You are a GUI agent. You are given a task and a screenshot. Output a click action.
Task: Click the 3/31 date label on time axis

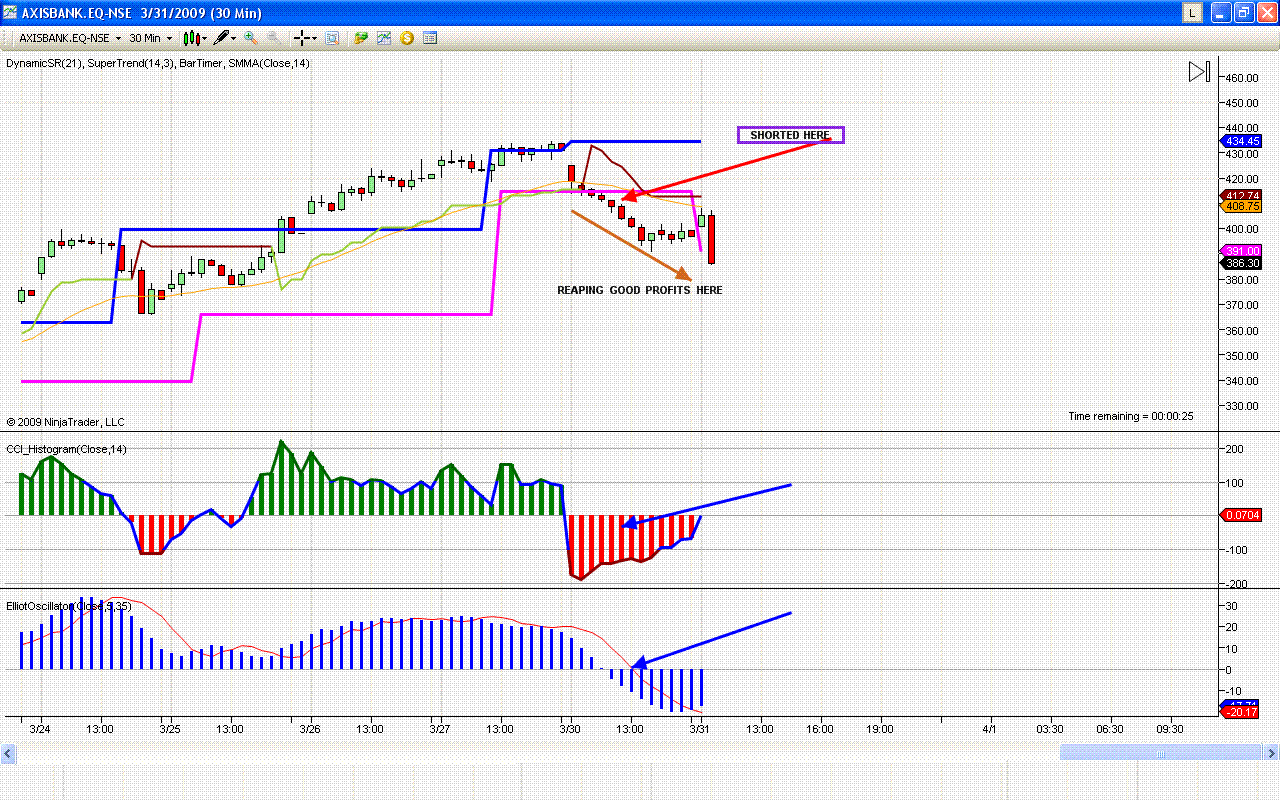tap(700, 729)
